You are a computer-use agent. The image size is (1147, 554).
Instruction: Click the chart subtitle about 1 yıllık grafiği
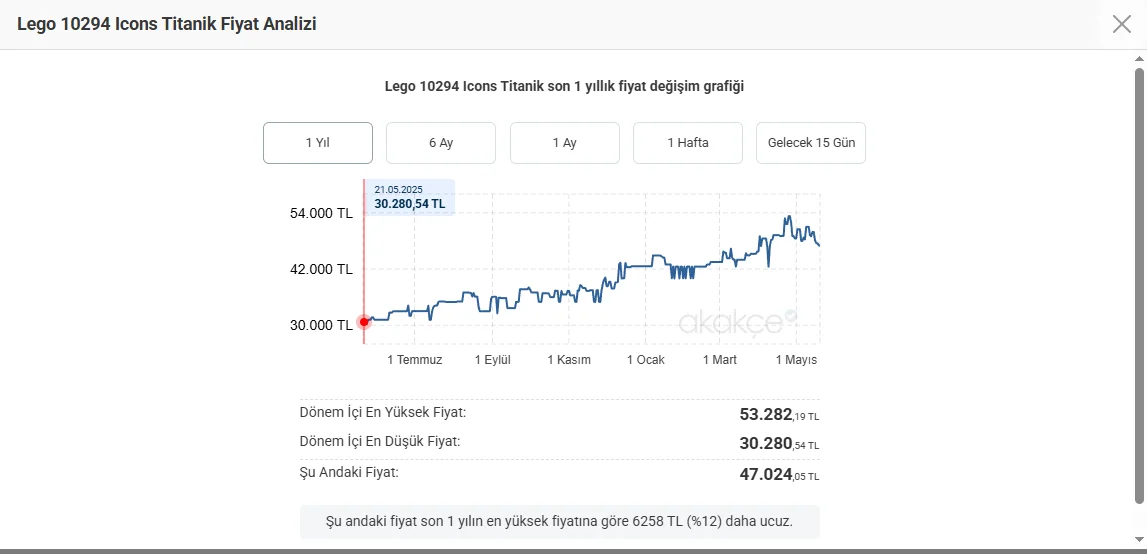(x=565, y=86)
